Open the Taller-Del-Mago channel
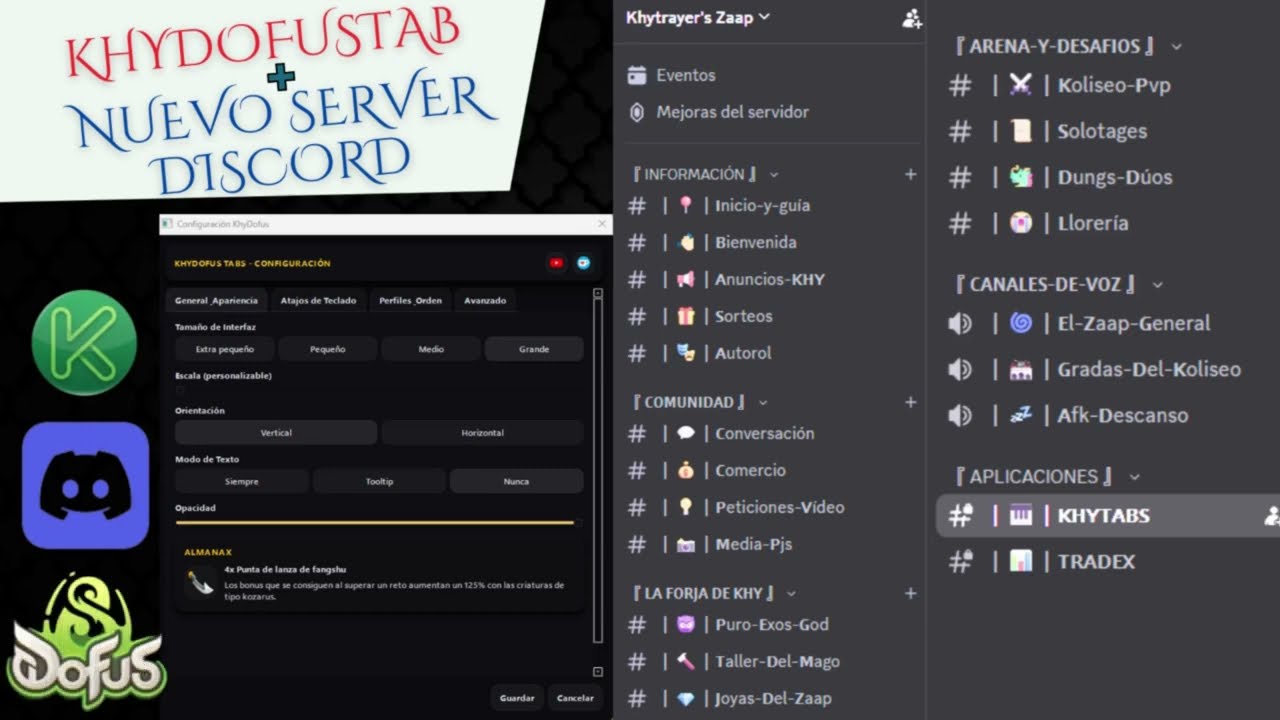Image resolution: width=1280 pixels, height=720 pixels. point(777,661)
